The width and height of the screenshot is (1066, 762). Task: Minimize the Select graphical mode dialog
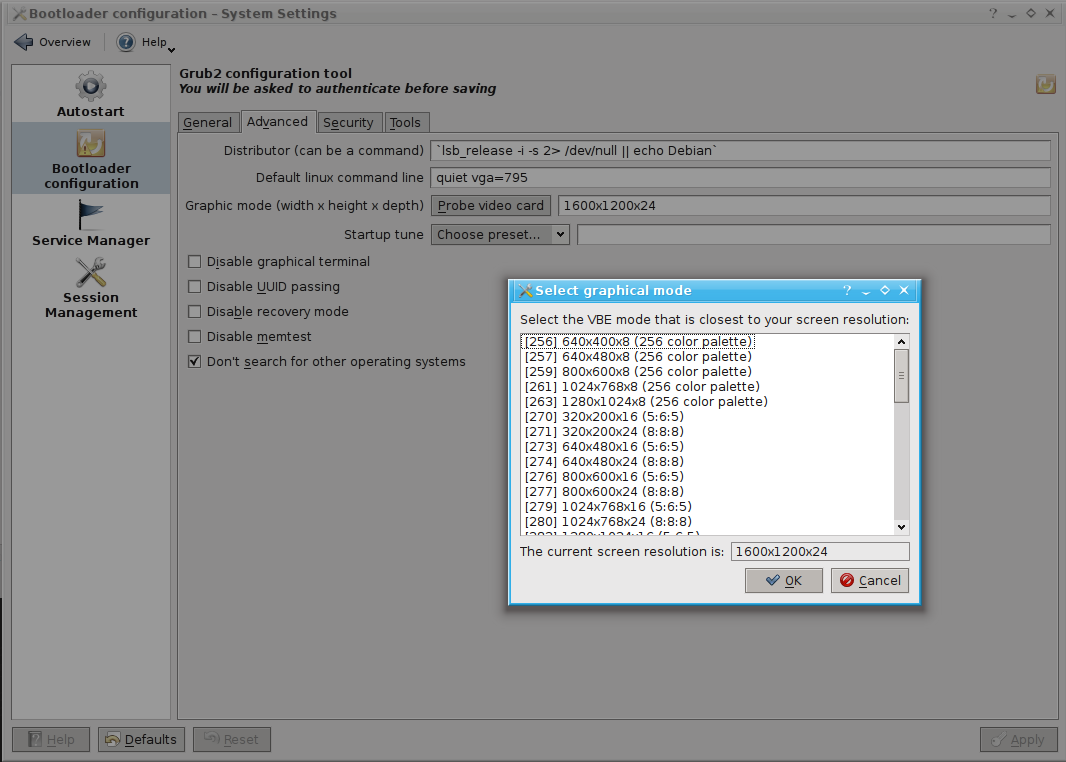[x=865, y=291]
